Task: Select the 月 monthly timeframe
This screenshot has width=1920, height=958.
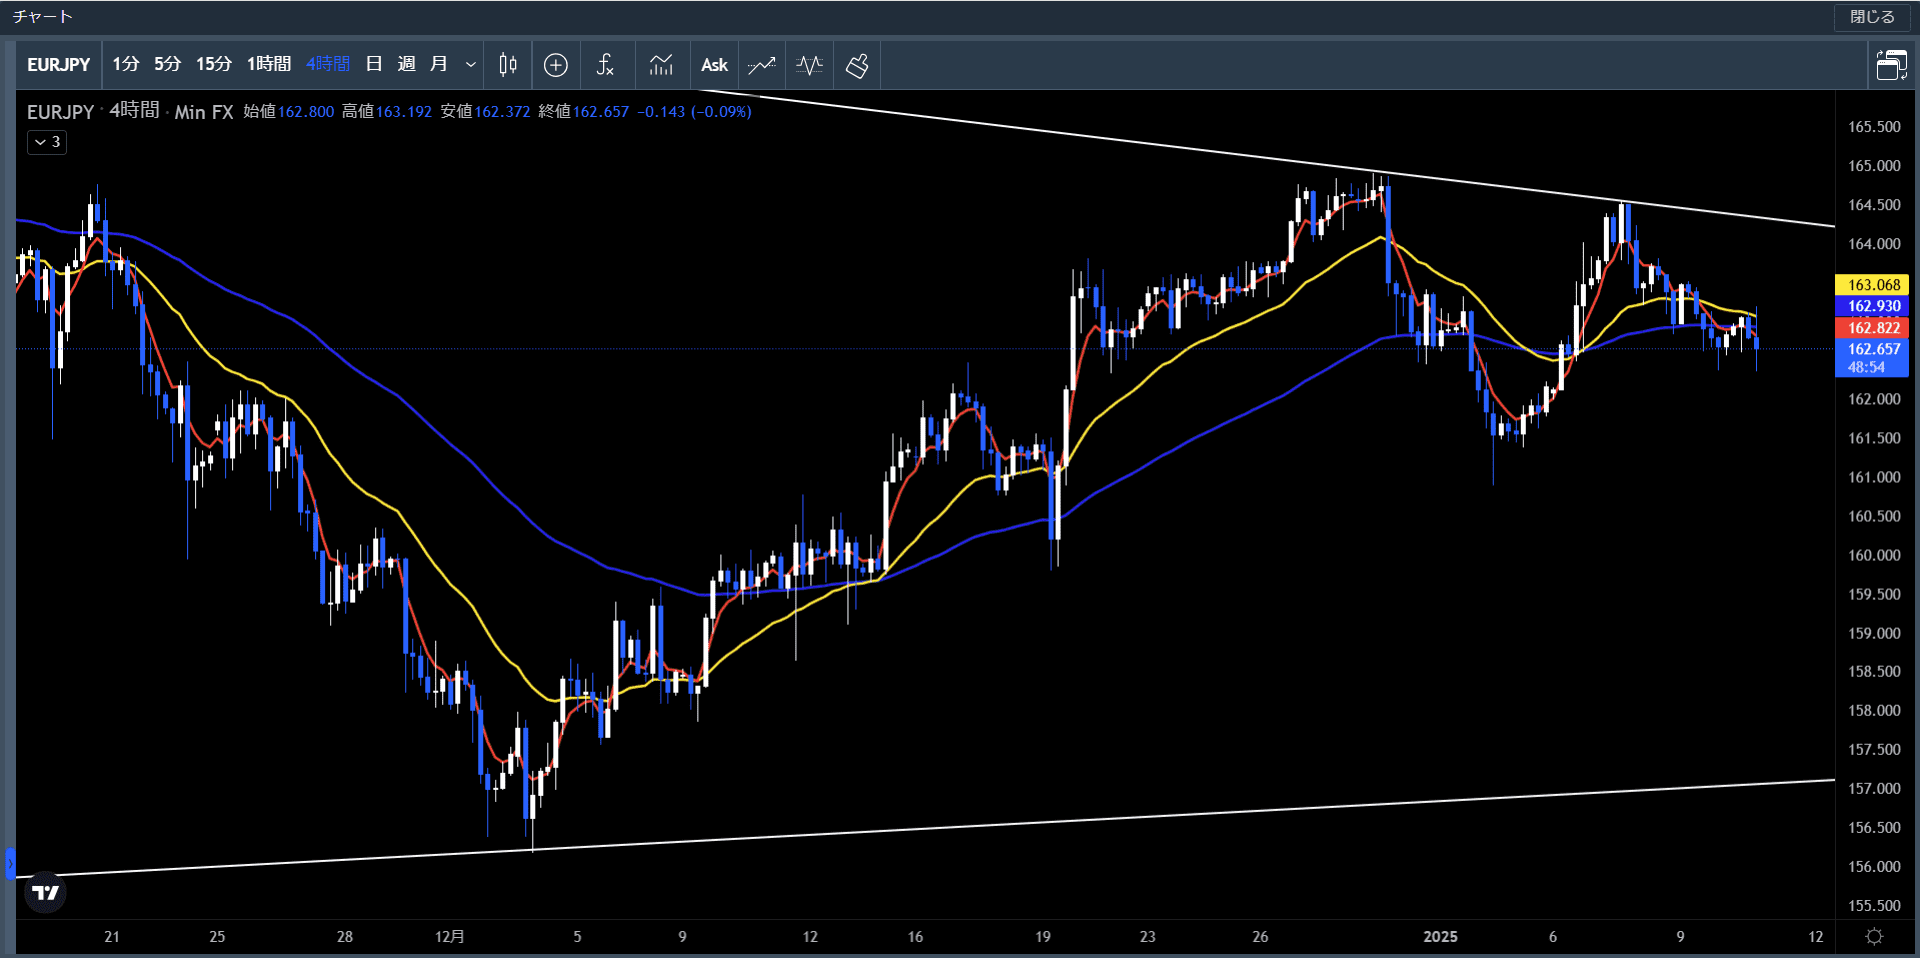Action: pos(438,65)
